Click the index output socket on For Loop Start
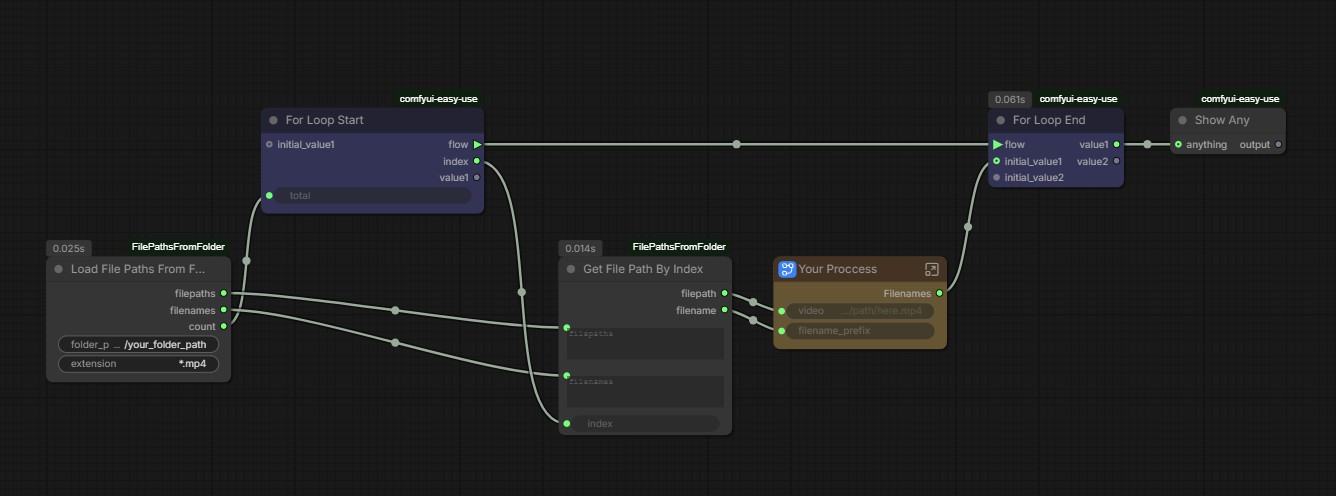Viewport: 1336px width, 496px height. (476, 161)
